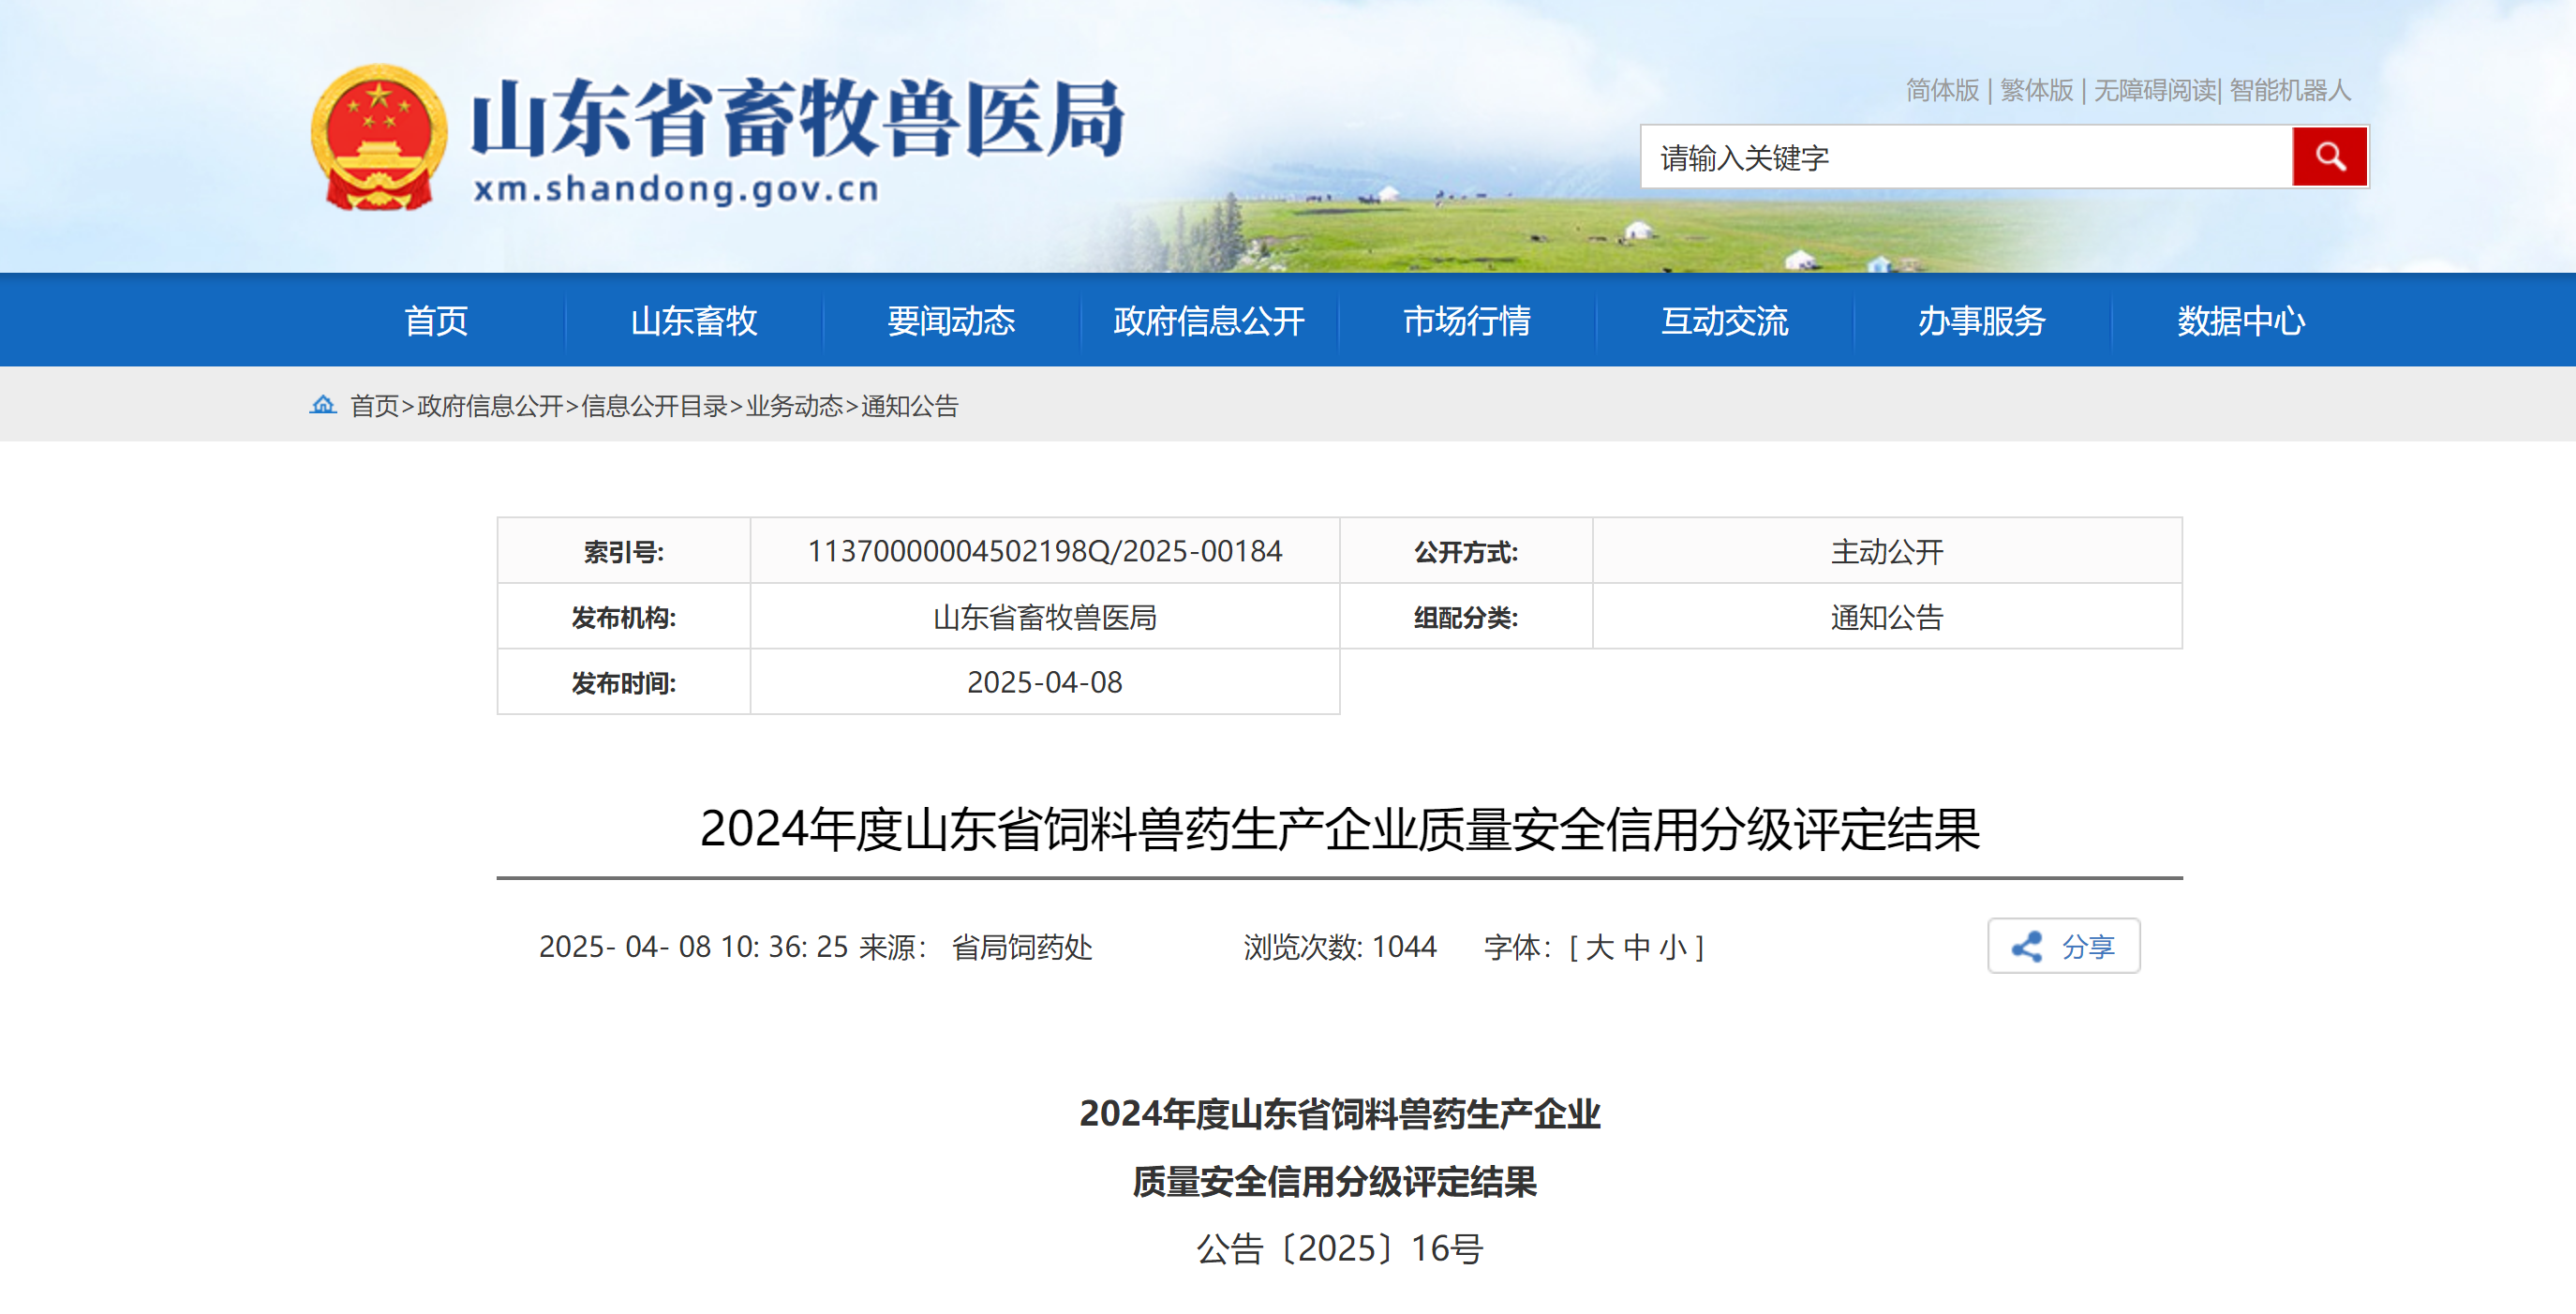Click the share icon button 分享

pyautogui.click(x=2062, y=945)
